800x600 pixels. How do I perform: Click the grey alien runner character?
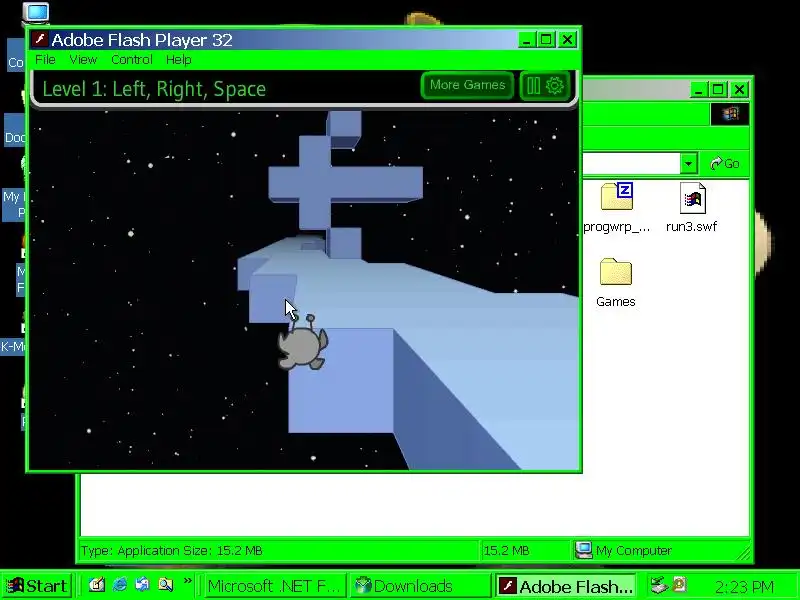coord(303,343)
